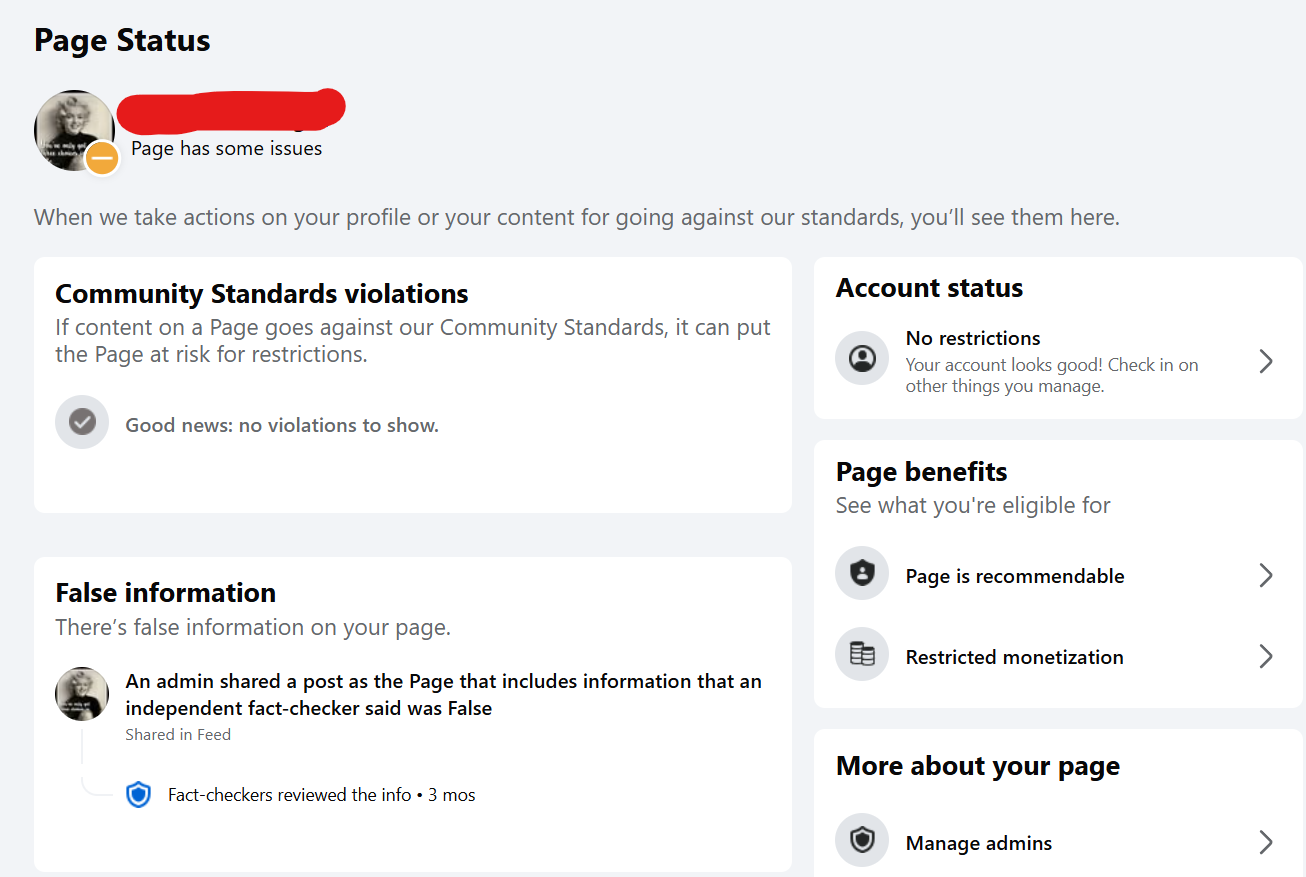Select the Manage admins option
1306x877 pixels.
(x=1058, y=842)
